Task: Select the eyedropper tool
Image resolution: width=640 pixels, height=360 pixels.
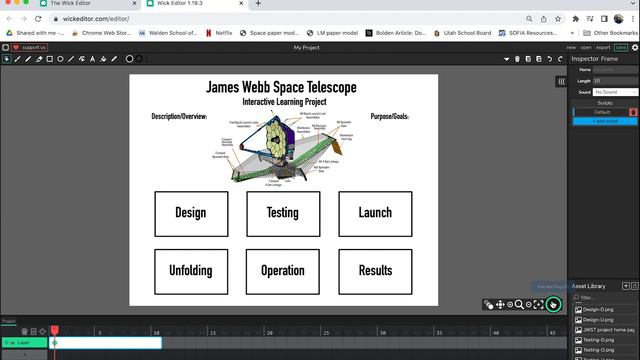Action: coord(114,59)
